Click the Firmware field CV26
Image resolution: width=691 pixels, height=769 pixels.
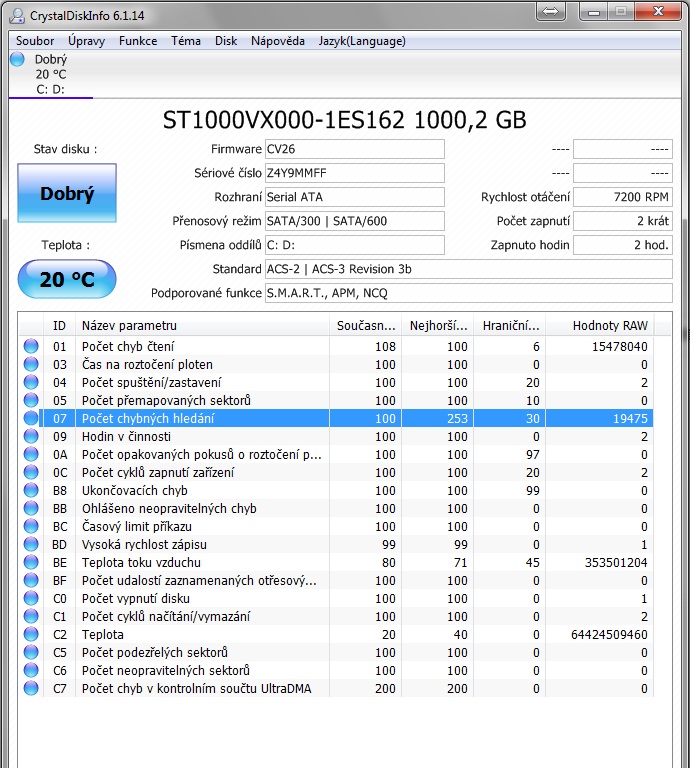[x=355, y=149]
